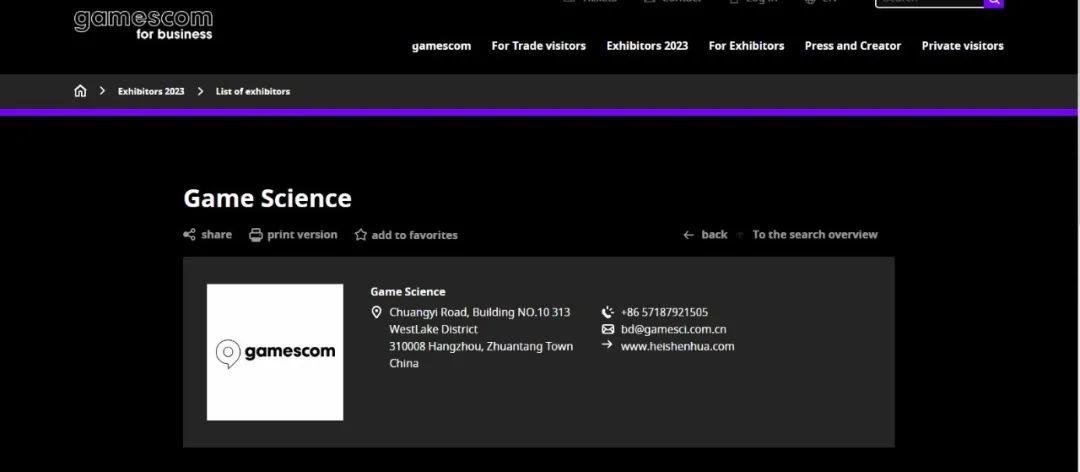Click the printer icon for print version

[256, 235]
